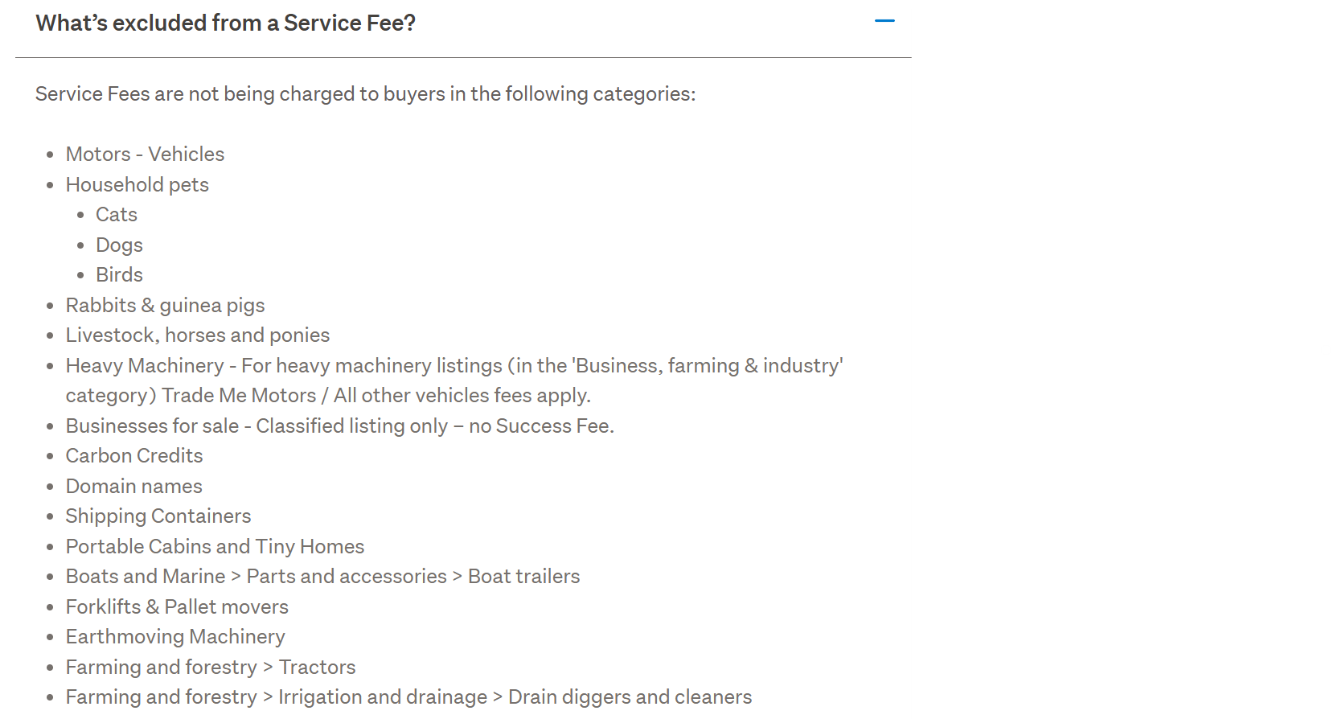Click the "Carbon Credits" entry
1332x727 pixels.
click(134, 456)
